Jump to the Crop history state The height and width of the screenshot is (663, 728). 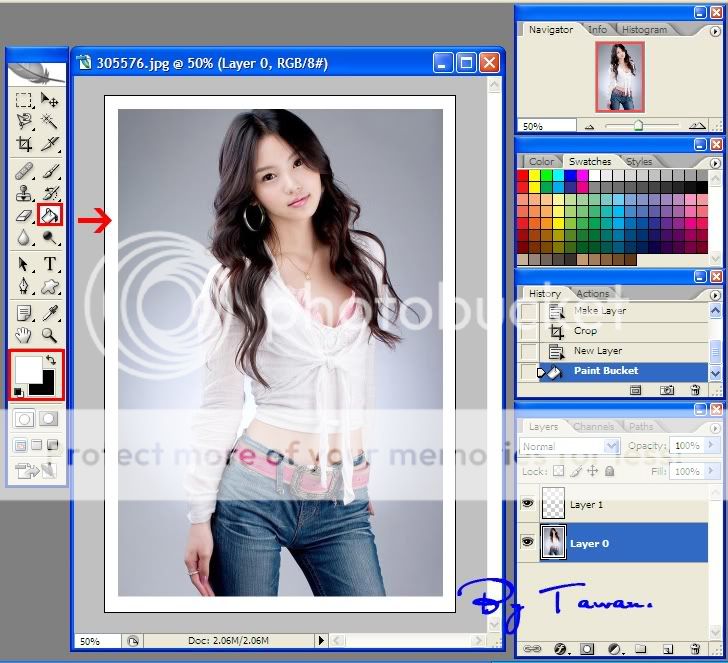[x=585, y=331]
